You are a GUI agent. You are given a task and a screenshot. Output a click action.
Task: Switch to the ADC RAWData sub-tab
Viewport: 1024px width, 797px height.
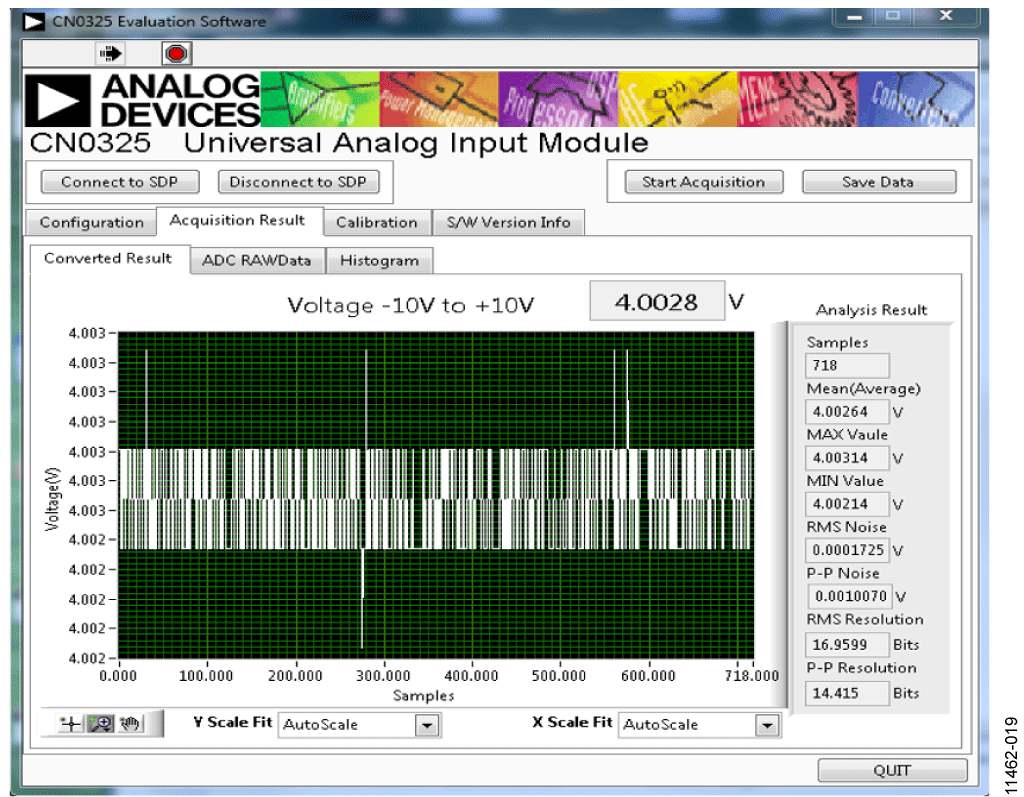pos(257,261)
